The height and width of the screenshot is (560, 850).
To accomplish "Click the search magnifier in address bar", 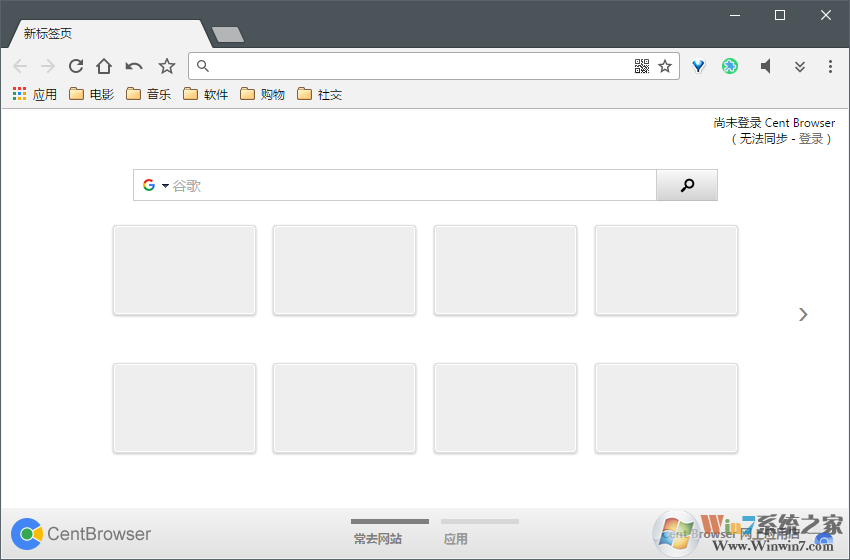I will pos(203,66).
